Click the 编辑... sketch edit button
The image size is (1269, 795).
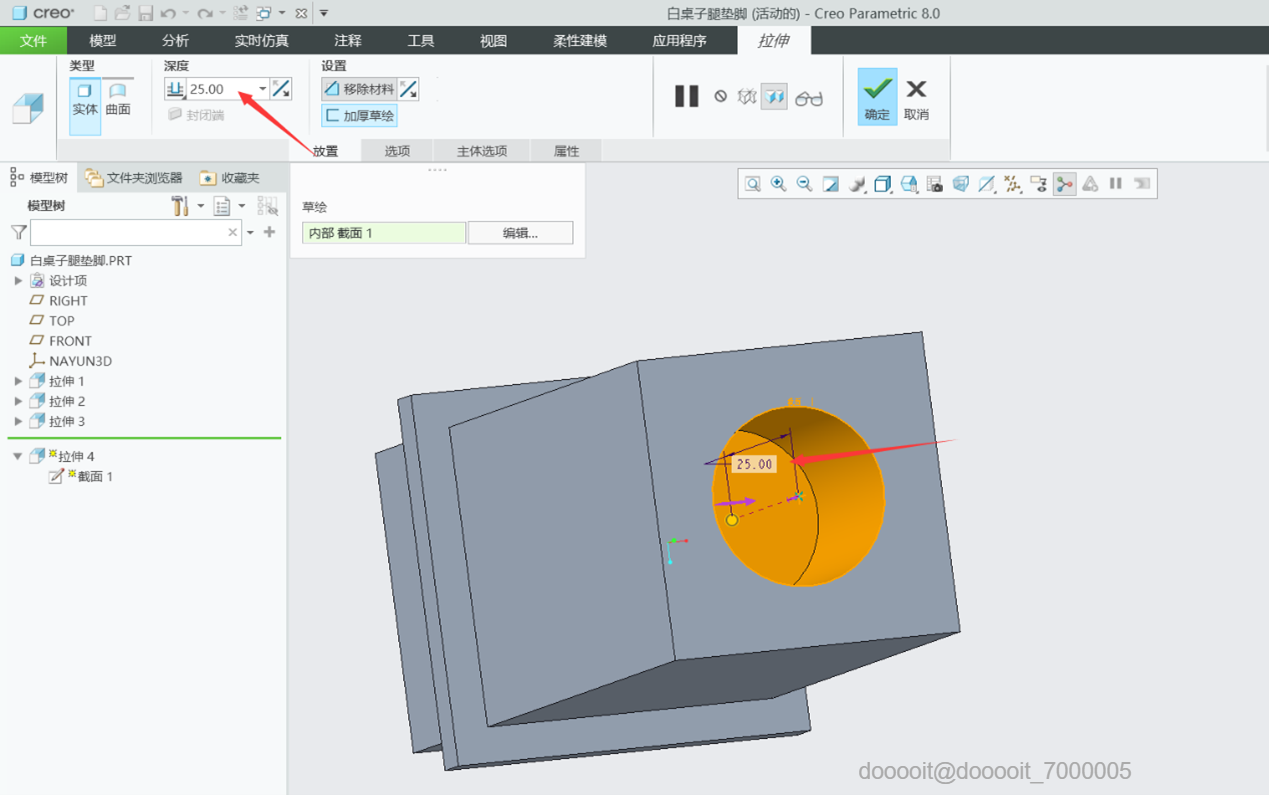click(x=520, y=233)
